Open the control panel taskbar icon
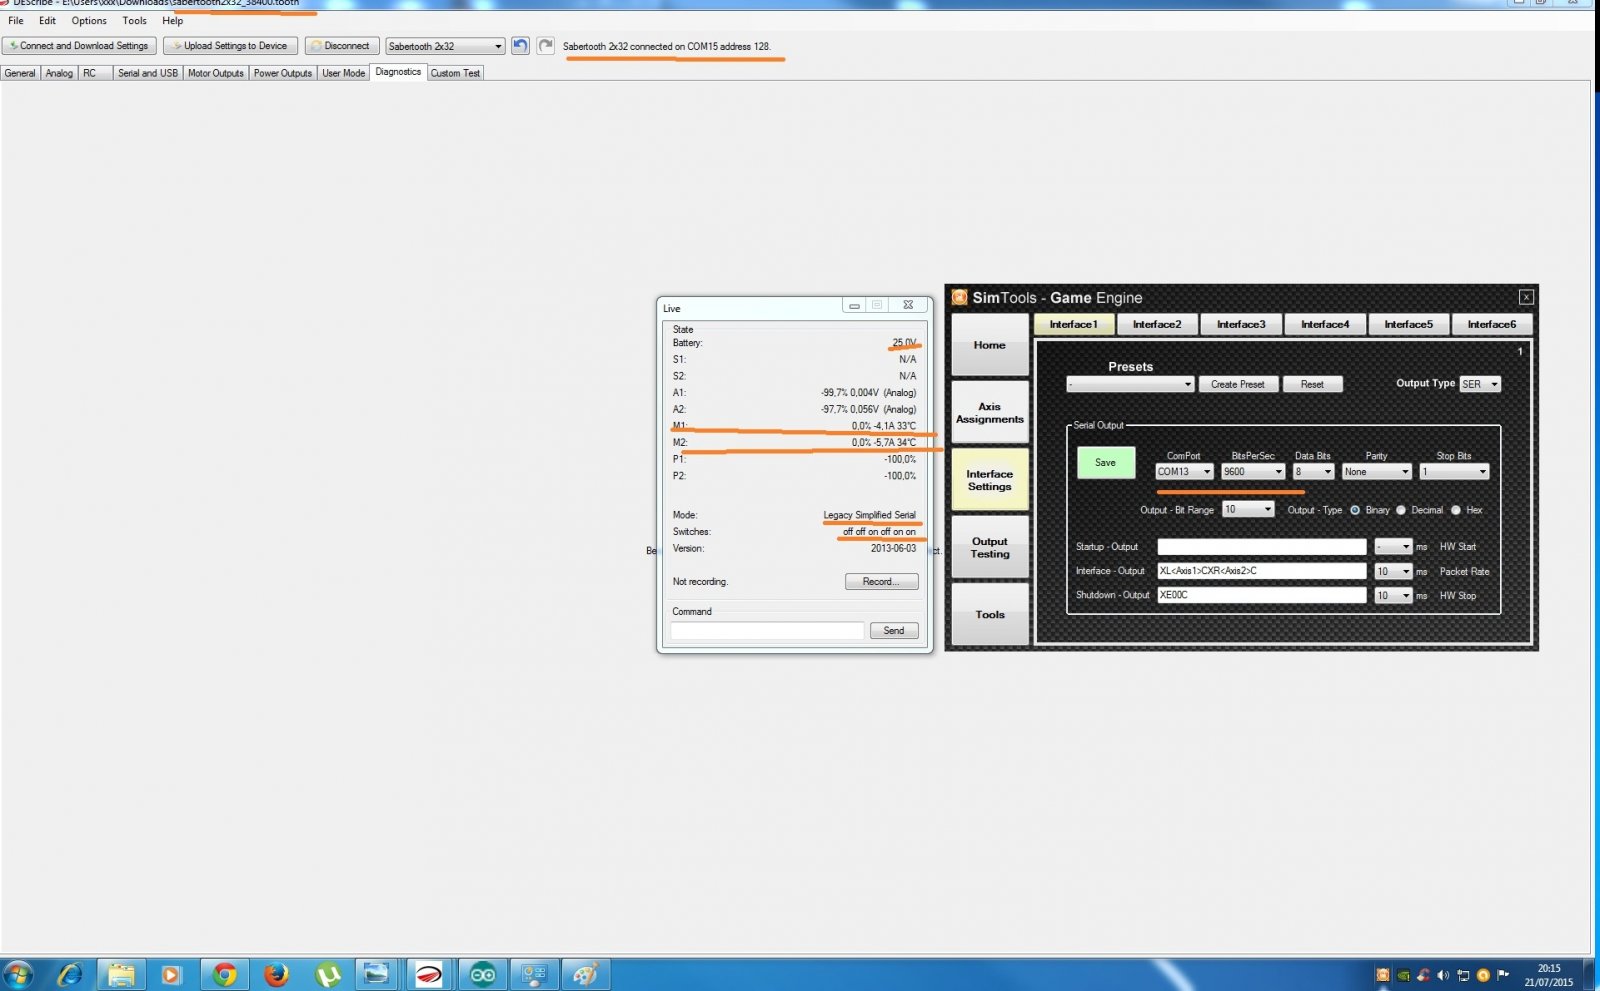The width and height of the screenshot is (1600, 991). 534,974
